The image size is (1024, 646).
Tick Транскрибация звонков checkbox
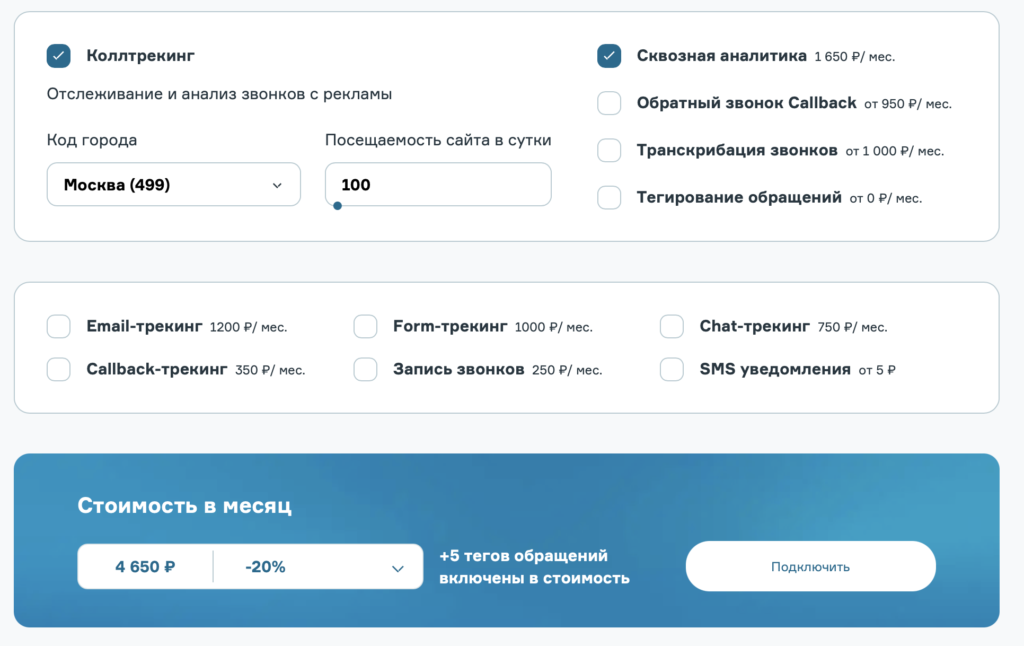click(609, 150)
